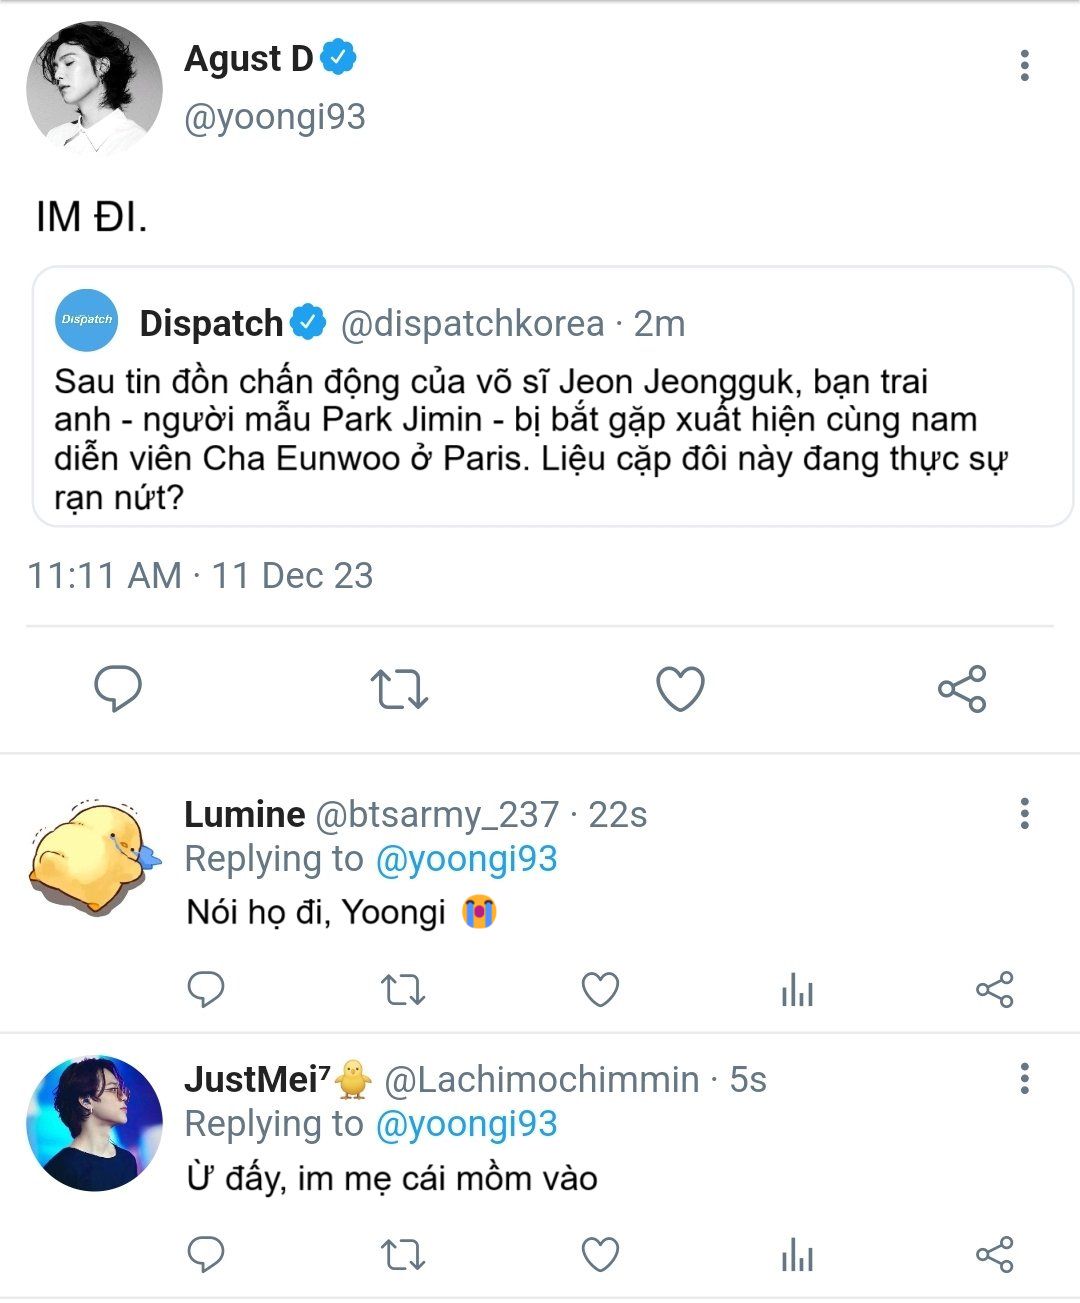
Task: Share the main Agust D tweet
Action: (962, 689)
